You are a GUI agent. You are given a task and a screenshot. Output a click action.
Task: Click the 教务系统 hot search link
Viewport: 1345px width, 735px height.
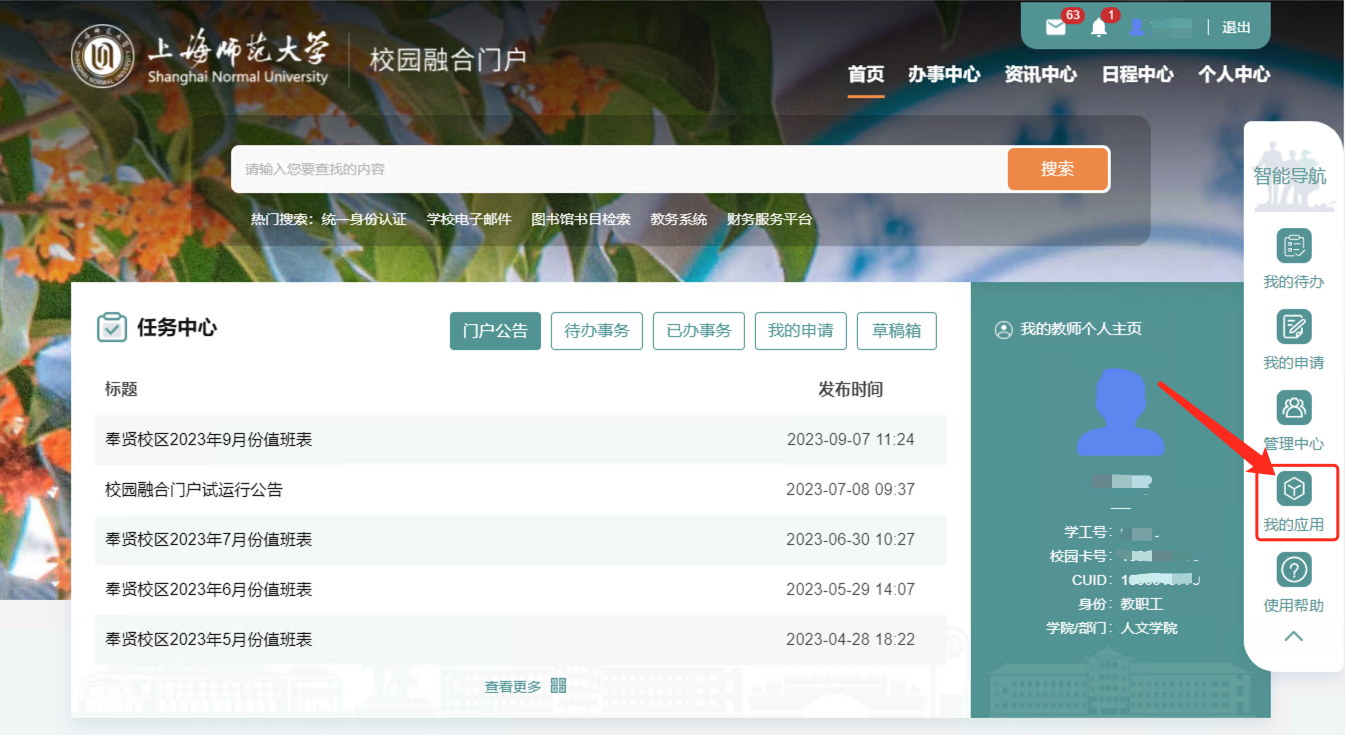(x=678, y=219)
